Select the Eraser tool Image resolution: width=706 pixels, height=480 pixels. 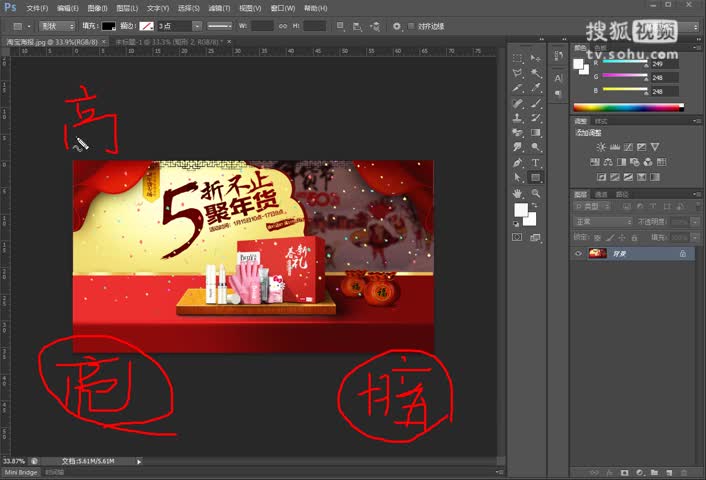click(517, 132)
